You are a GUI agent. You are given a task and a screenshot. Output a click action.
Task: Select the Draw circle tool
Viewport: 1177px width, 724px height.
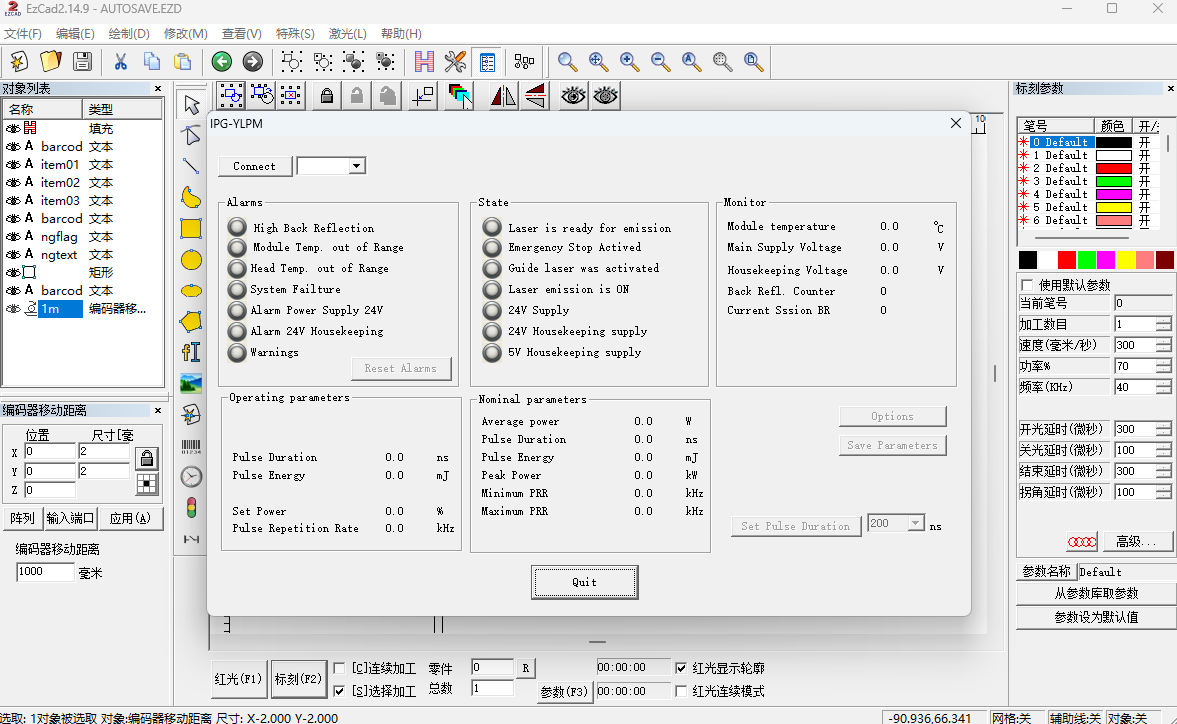191,260
